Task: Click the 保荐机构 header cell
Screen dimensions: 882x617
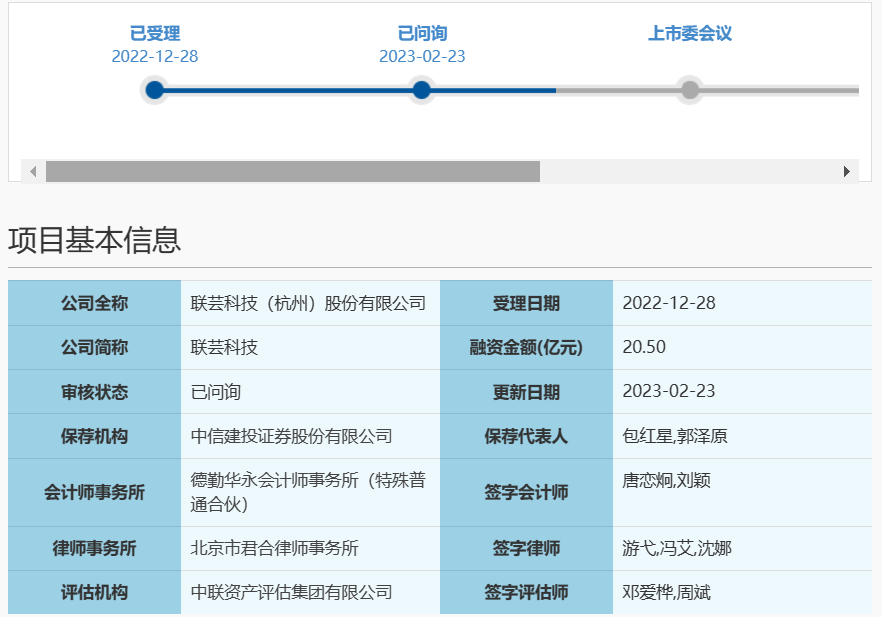Action: (94, 436)
